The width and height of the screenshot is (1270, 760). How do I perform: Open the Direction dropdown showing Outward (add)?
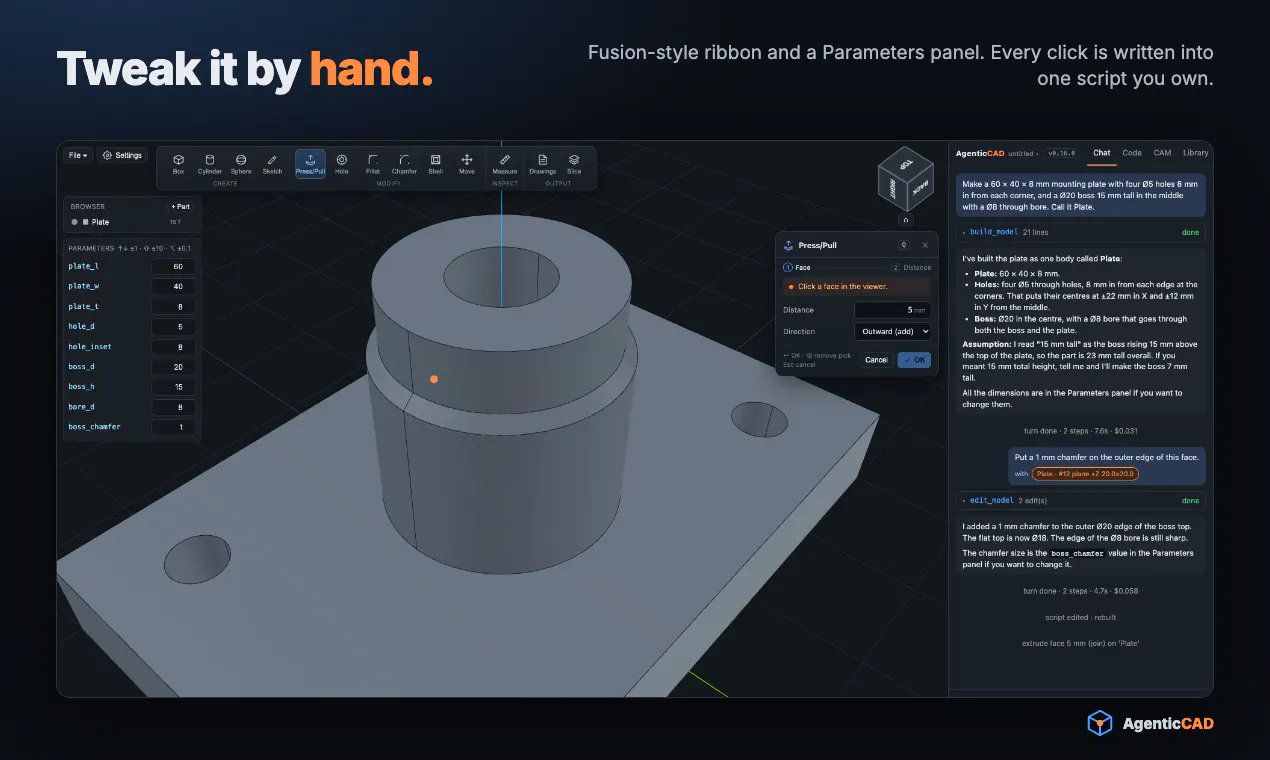(893, 331)
